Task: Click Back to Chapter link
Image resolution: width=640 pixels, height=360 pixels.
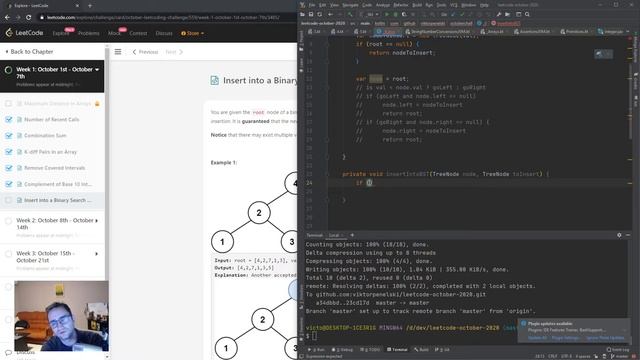Action: [x=29, y=52]
